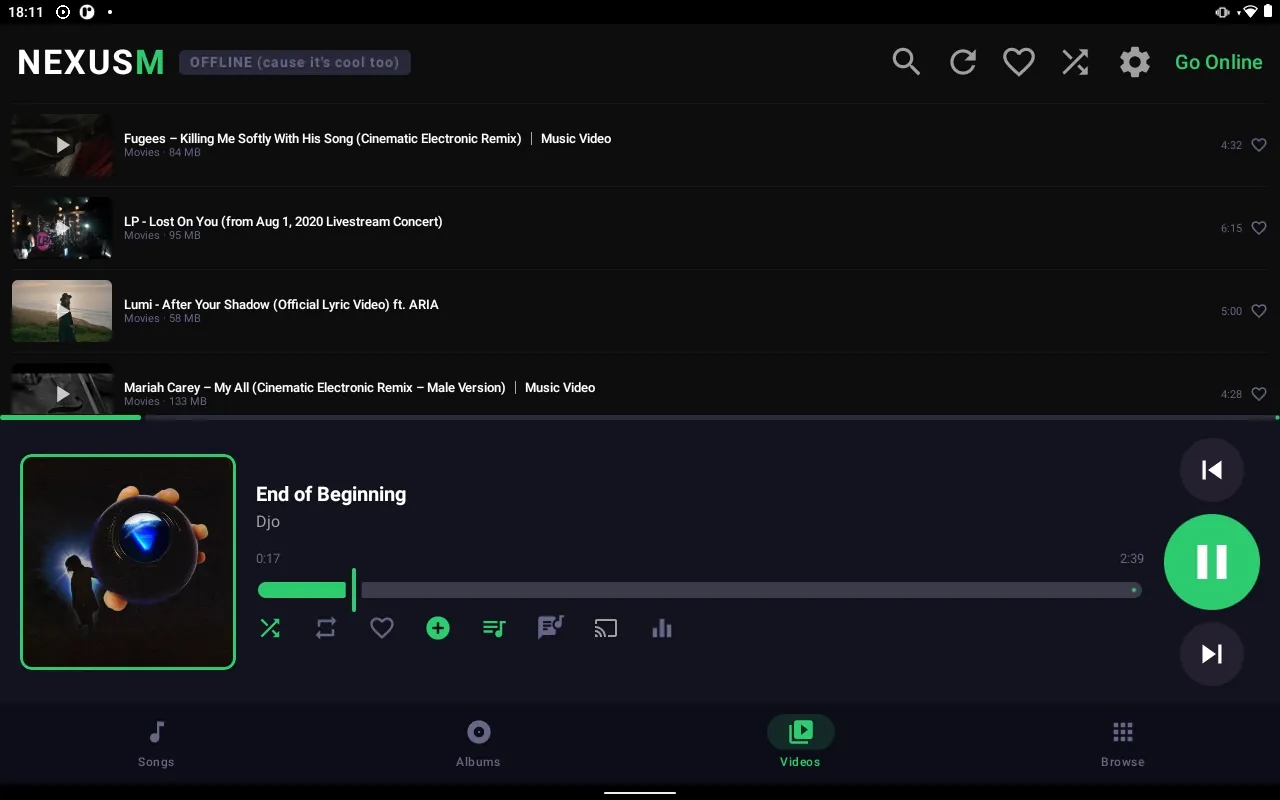Favorite LP Lost On You video
Viewport: 1280px width, 800px height.
1259,228
